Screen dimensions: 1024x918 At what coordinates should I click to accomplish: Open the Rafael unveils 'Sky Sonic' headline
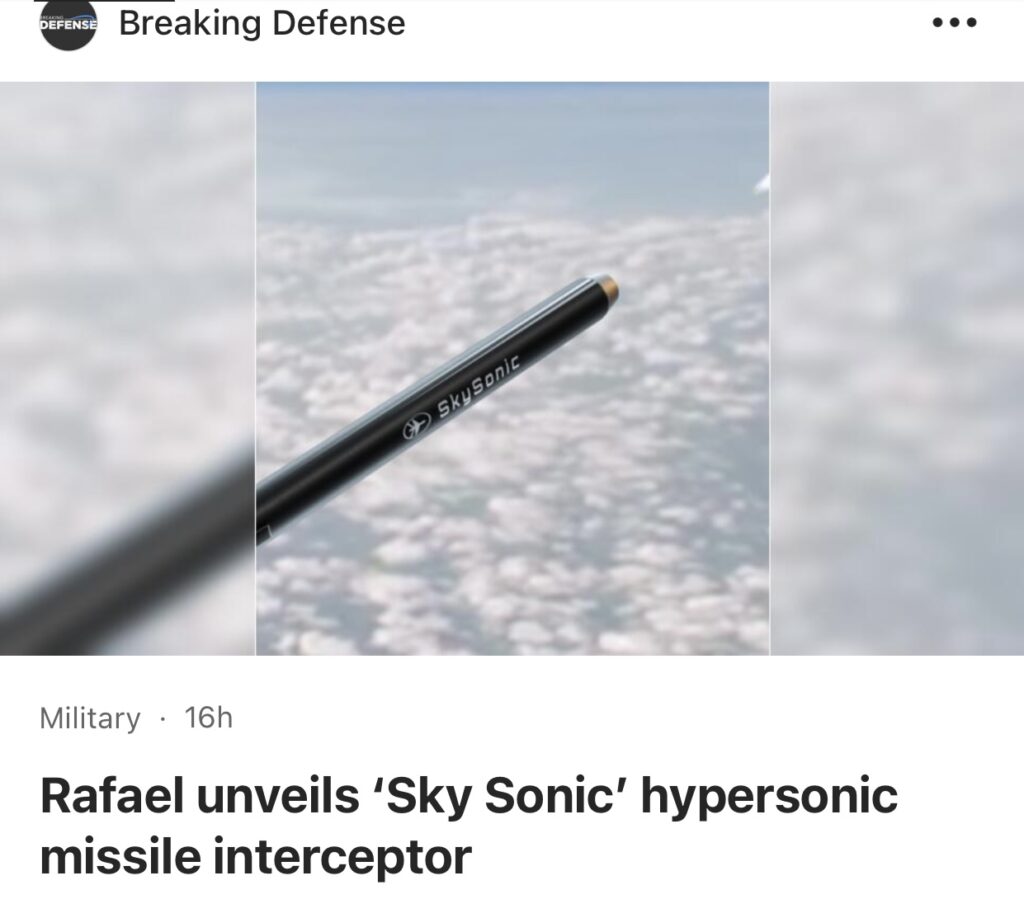pos(469,826)
